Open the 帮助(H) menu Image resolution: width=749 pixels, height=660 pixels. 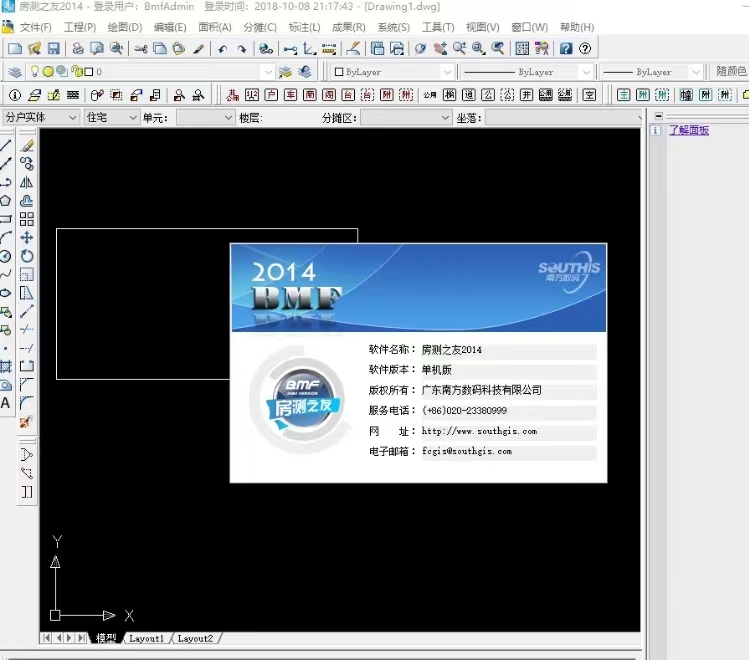point(577,27)
